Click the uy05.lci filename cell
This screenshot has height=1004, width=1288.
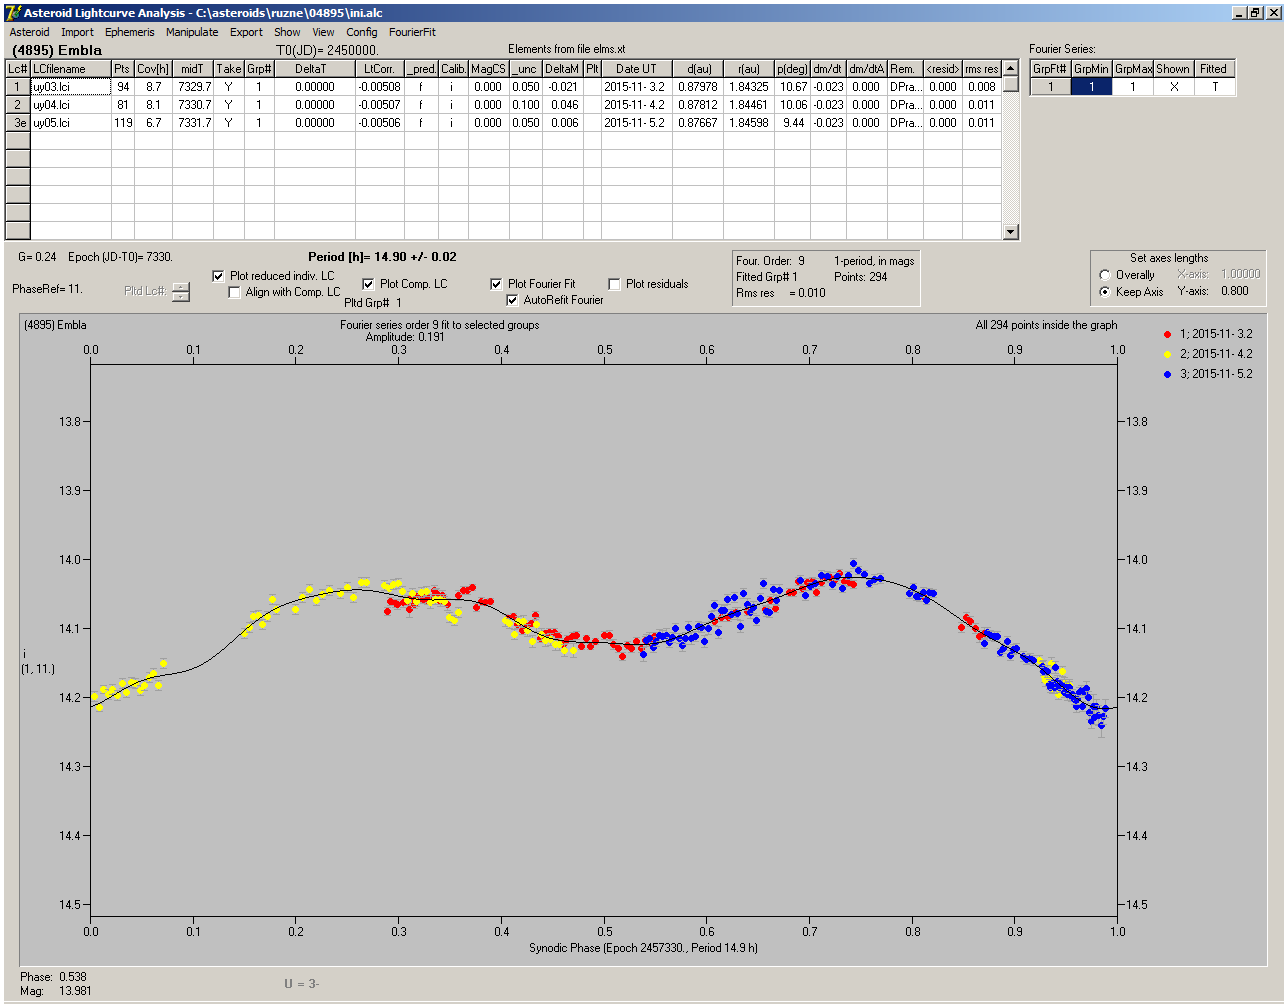tap(70, 122)
